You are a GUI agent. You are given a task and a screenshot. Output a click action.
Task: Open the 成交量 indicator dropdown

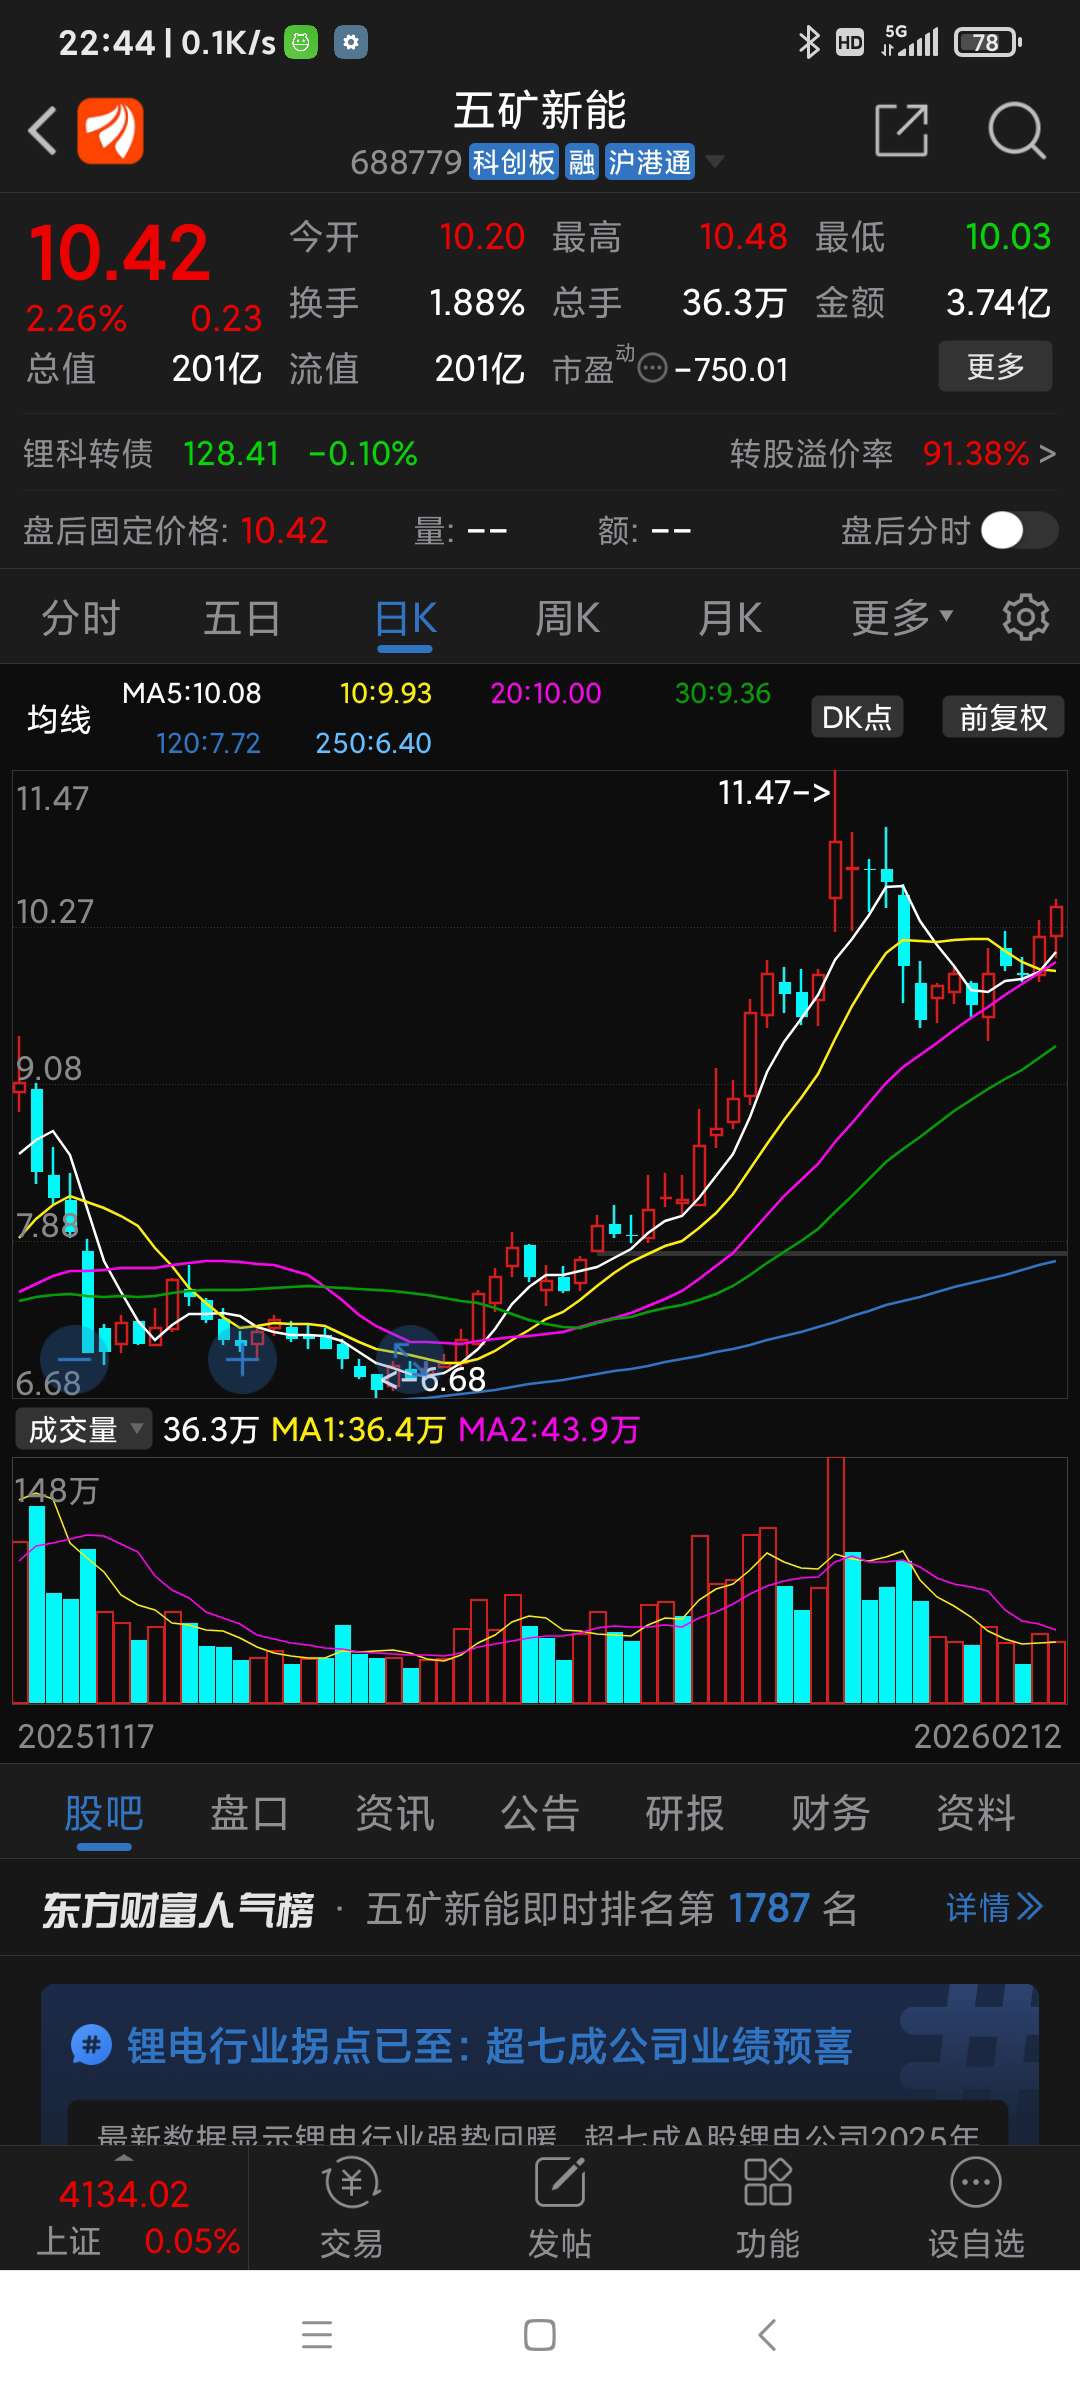pyautogui.click(x=83, y=1429)
